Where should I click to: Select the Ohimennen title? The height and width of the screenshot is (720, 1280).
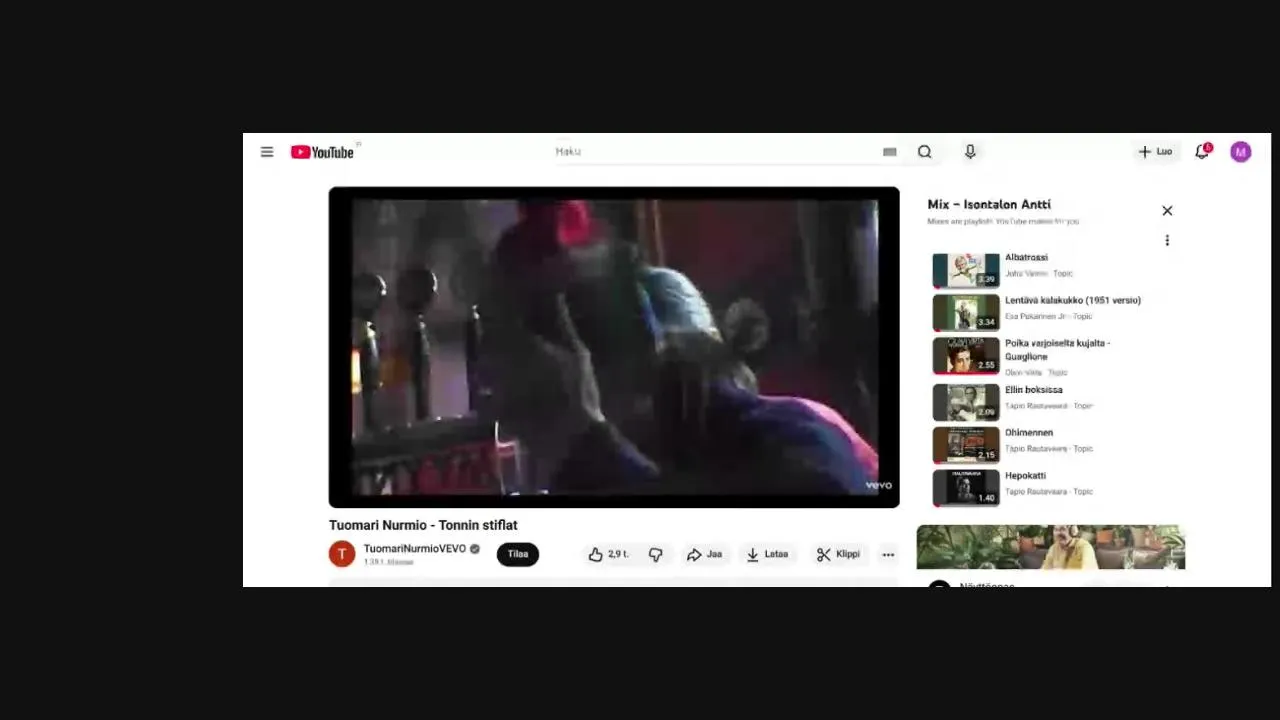coord(1029,433)
